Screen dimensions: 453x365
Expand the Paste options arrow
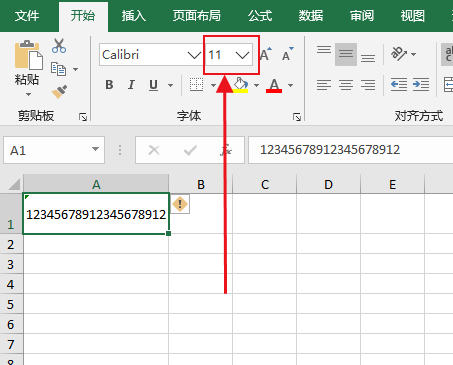tap(28, 94)
